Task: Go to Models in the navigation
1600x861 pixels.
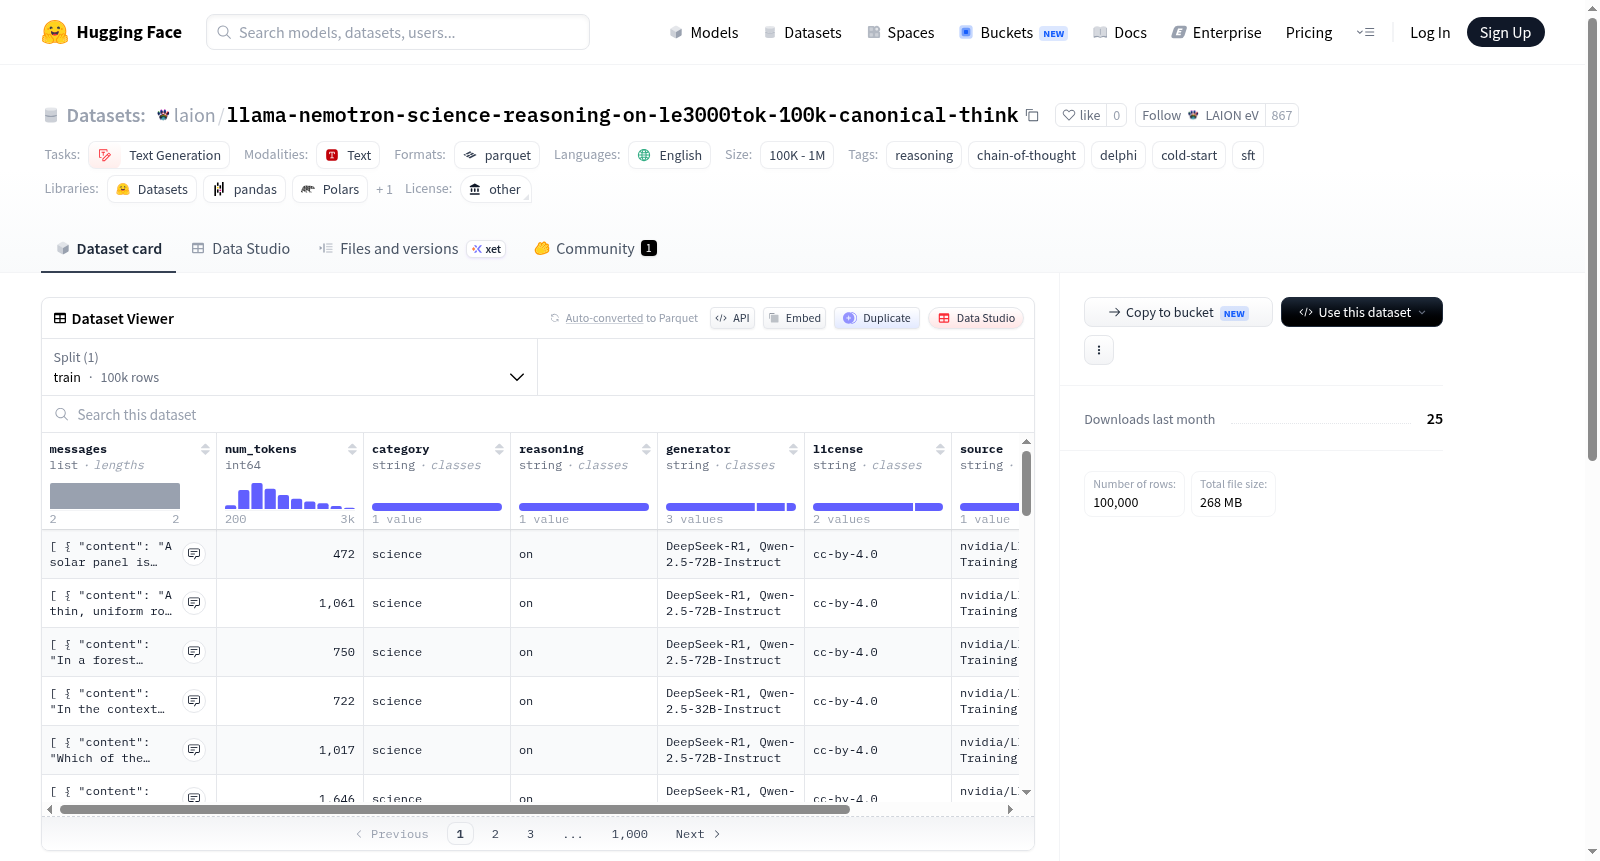Action: 704,33
